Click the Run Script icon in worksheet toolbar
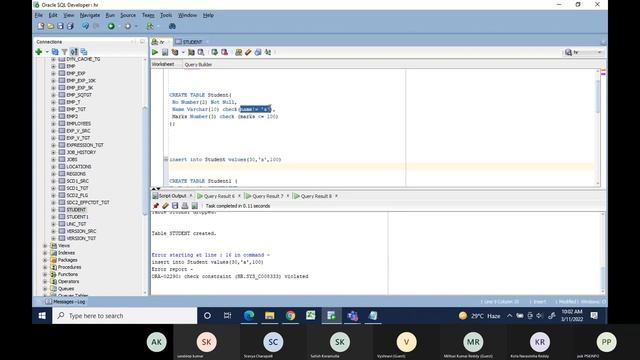 (x=165, y=52)
